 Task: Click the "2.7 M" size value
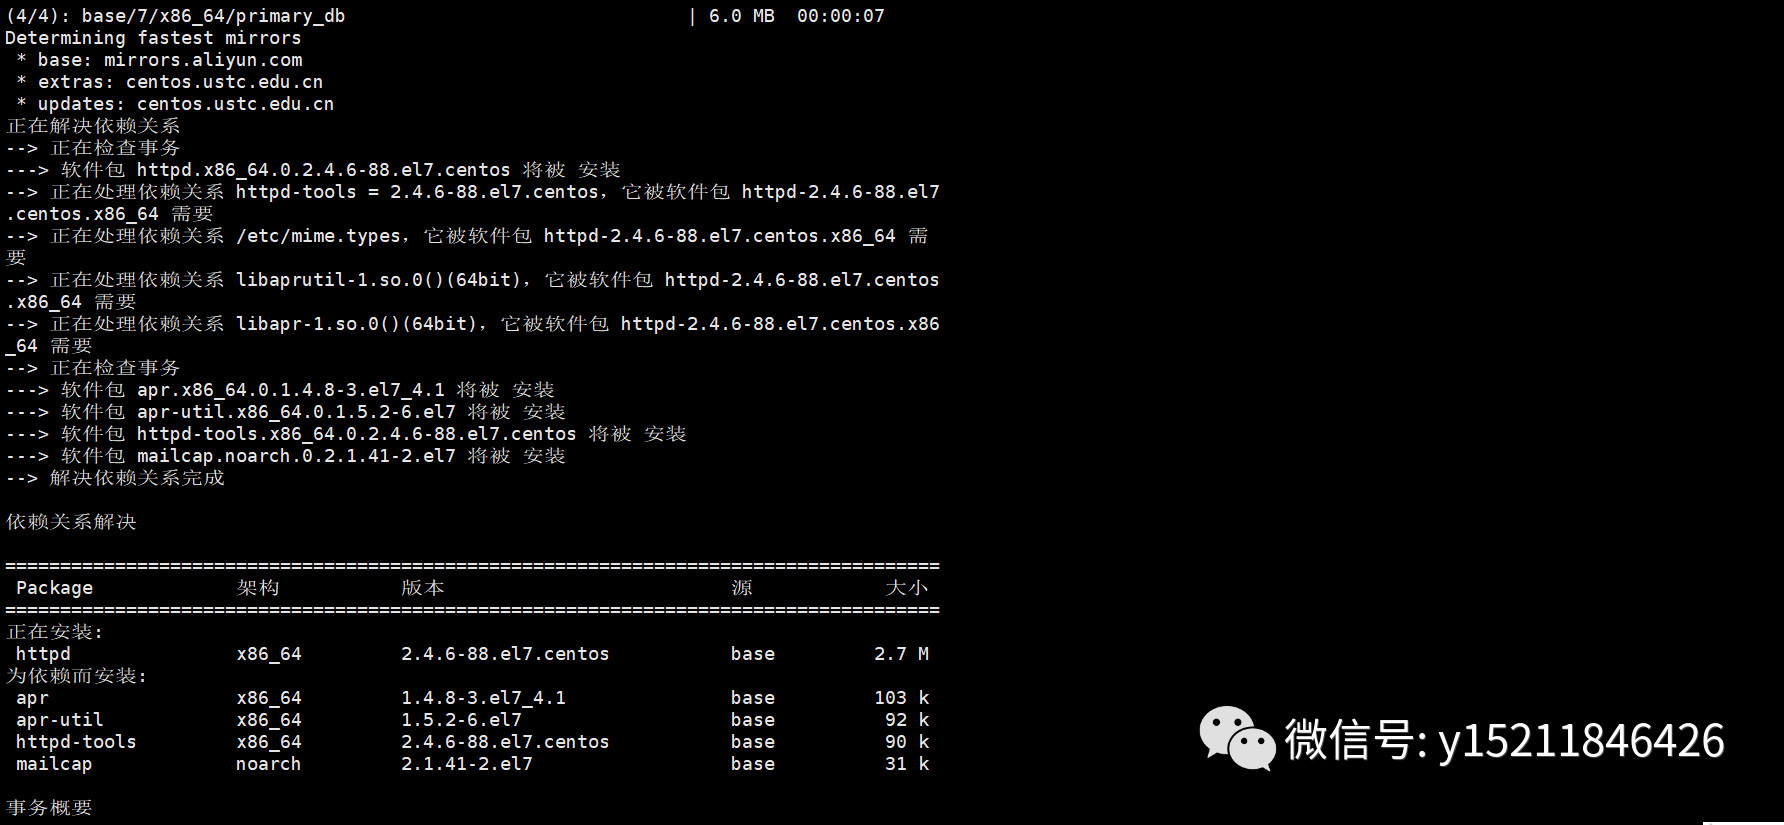(902, 654)
